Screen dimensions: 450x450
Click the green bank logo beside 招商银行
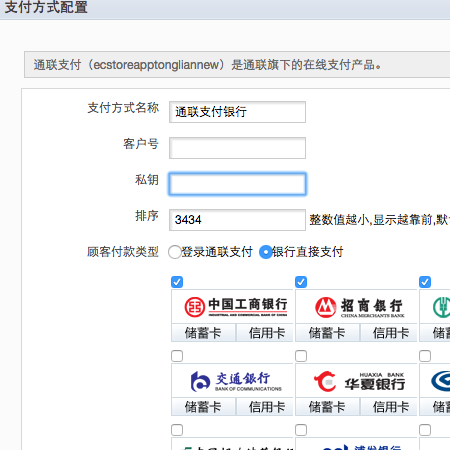coord(441,307)
